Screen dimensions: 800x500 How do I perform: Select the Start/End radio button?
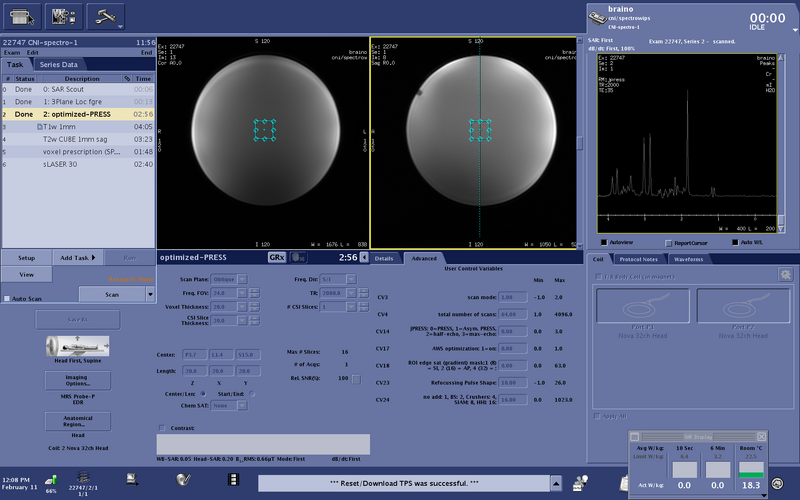pyautogui.click(x=252, y=394)
